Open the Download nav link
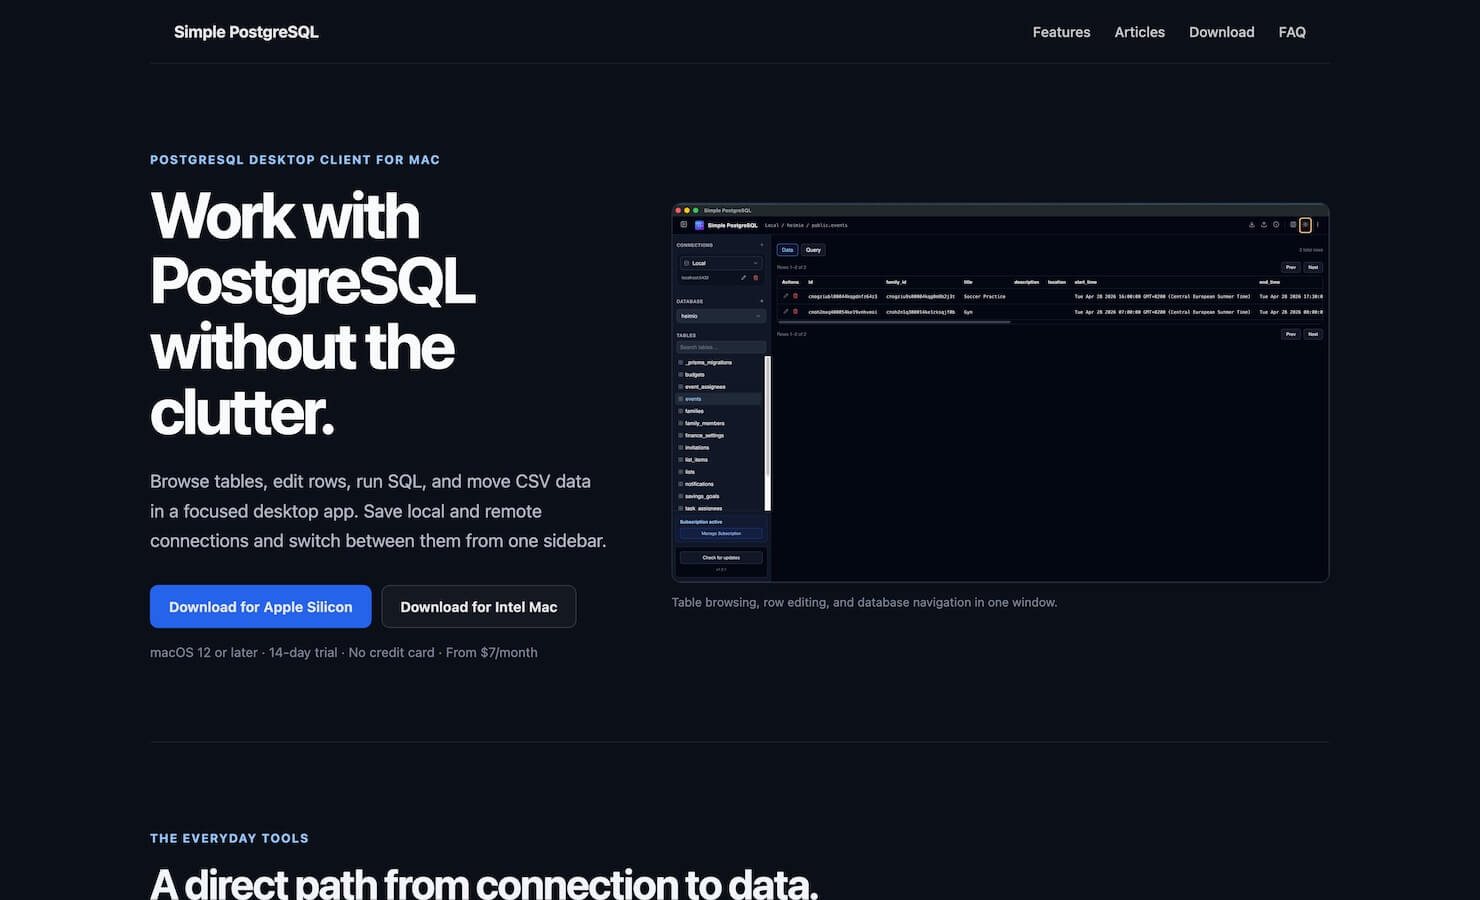1480x900 pixels. point(1221,32)
